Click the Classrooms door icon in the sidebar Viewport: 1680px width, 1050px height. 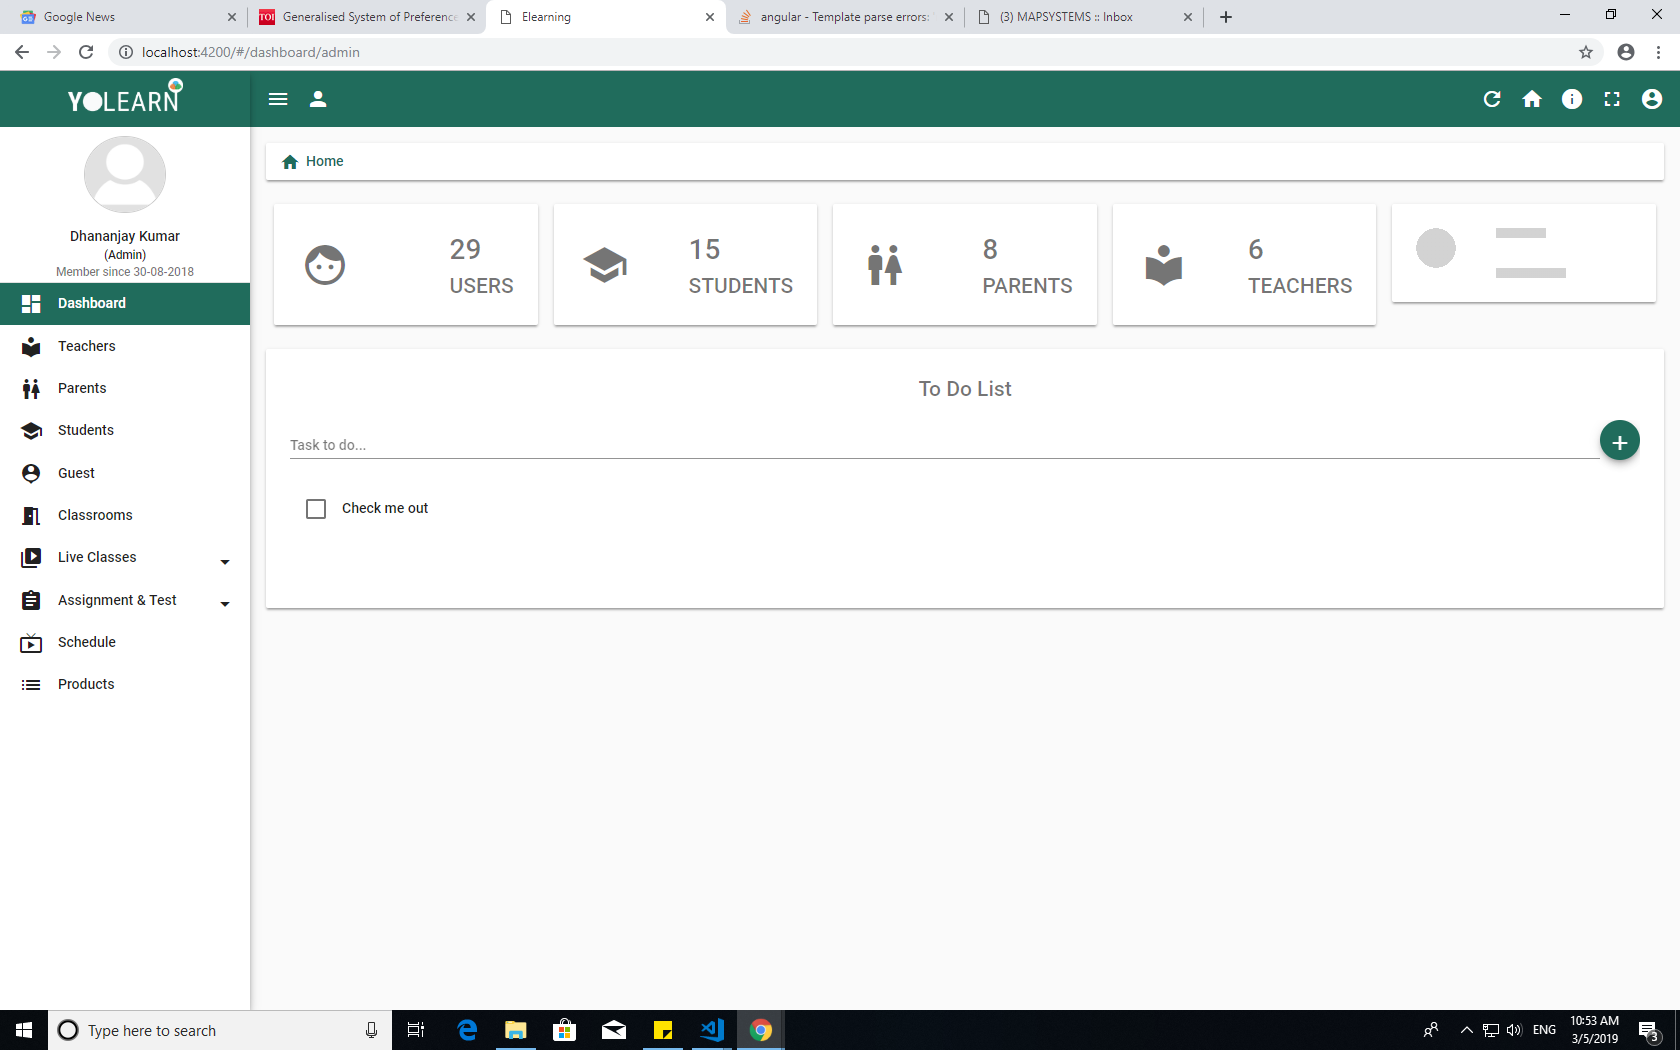(31, 515)
